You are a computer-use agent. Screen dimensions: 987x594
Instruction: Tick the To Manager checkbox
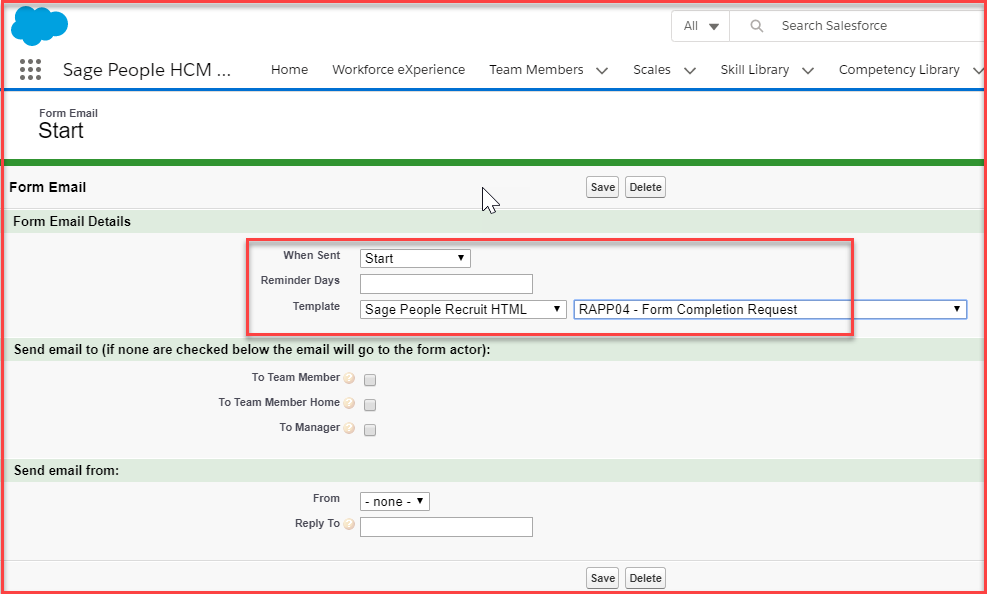click(x=370, y=430)
